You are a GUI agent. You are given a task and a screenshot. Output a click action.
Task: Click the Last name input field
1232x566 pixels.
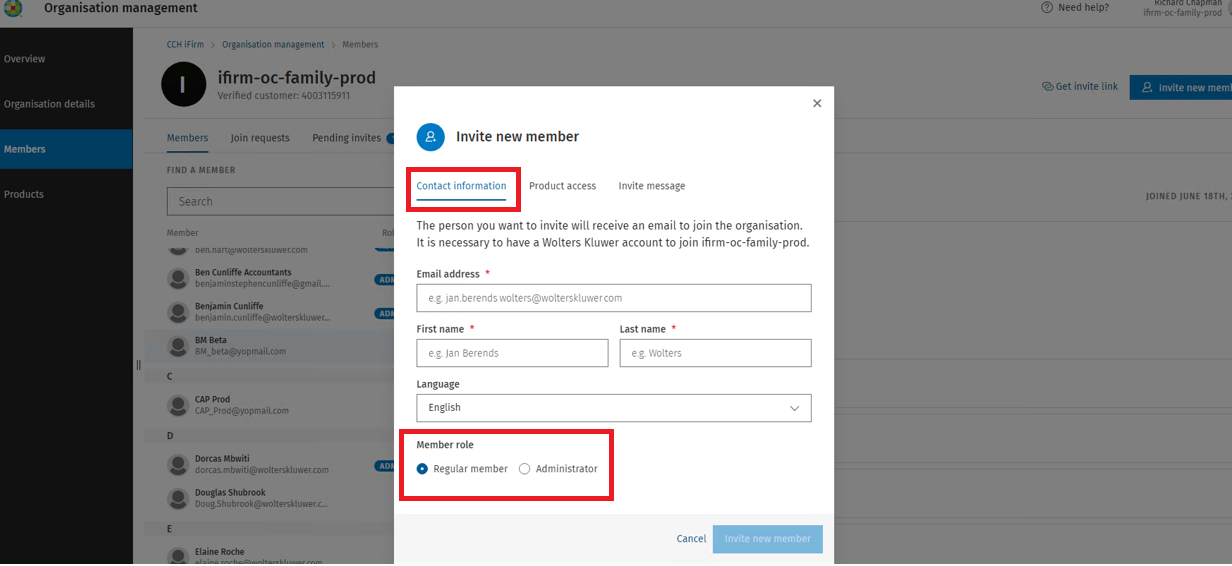point(715,353)
